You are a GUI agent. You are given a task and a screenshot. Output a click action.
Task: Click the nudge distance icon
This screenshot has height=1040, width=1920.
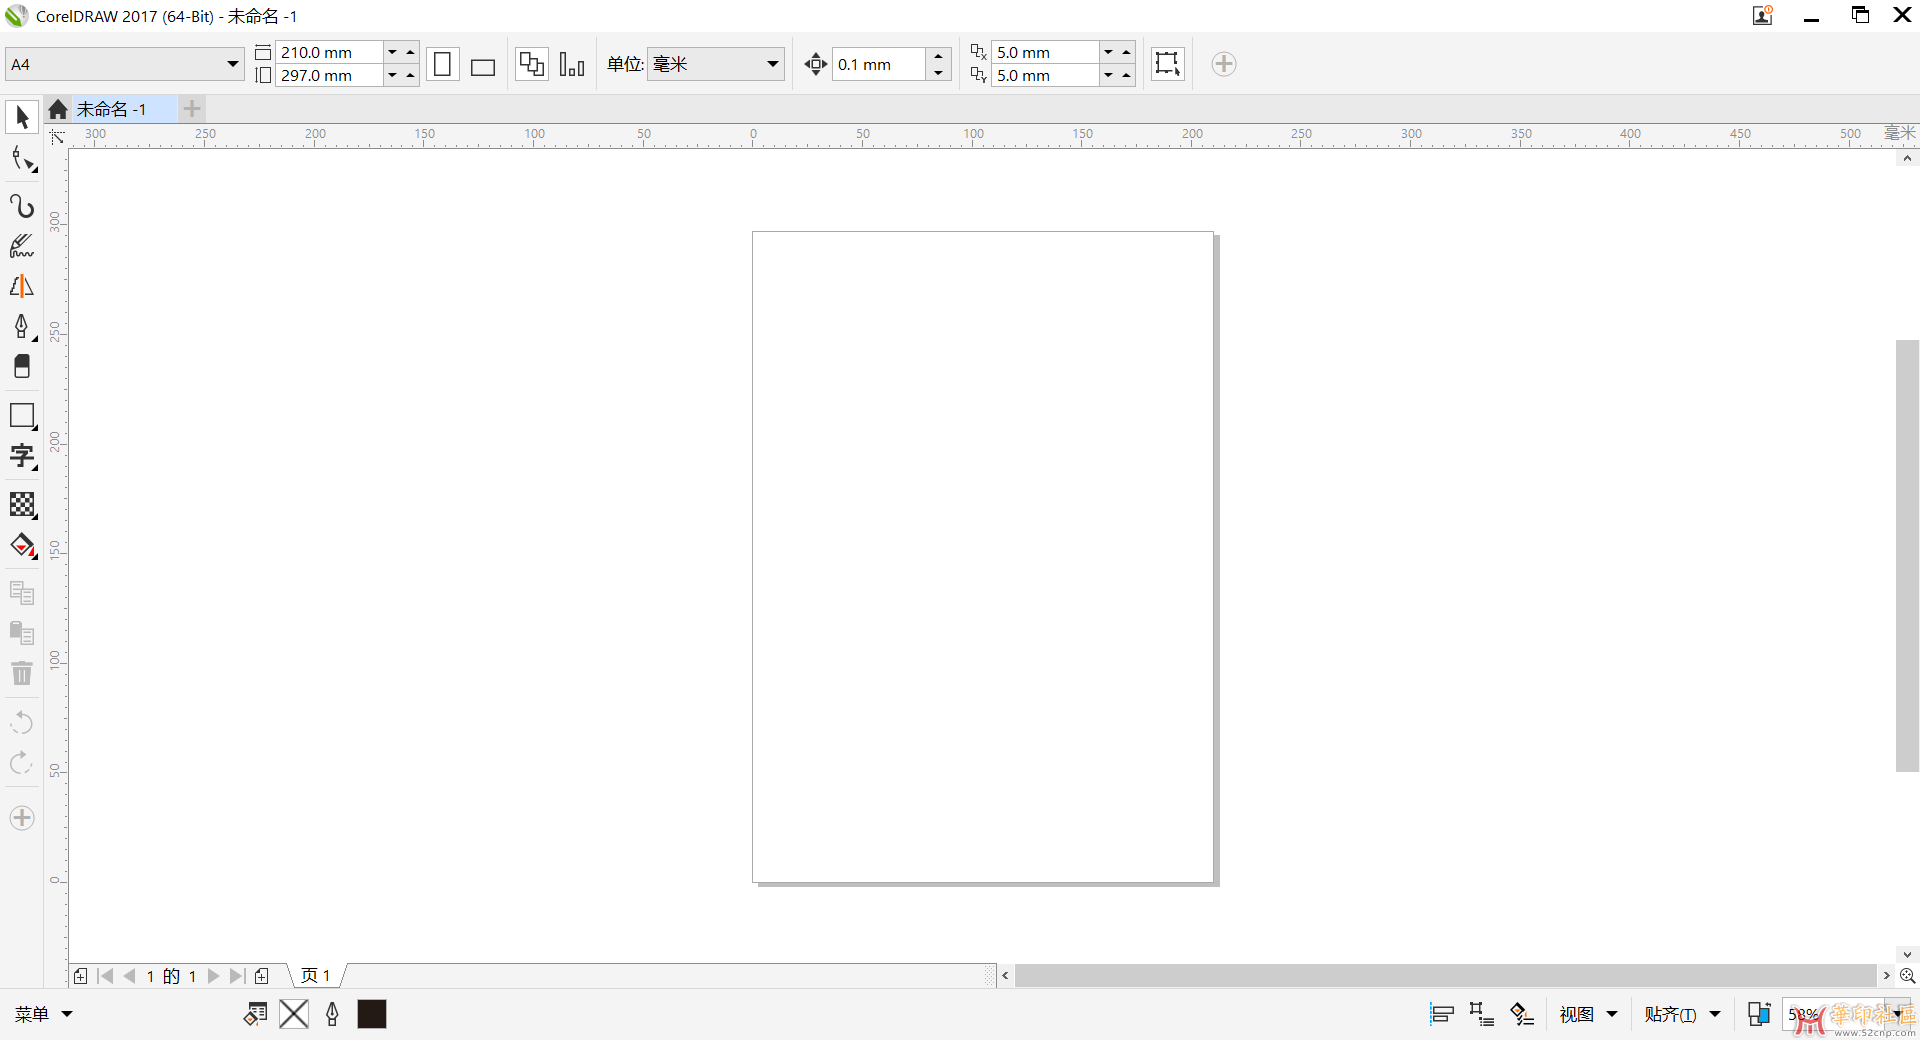[816, 64]
